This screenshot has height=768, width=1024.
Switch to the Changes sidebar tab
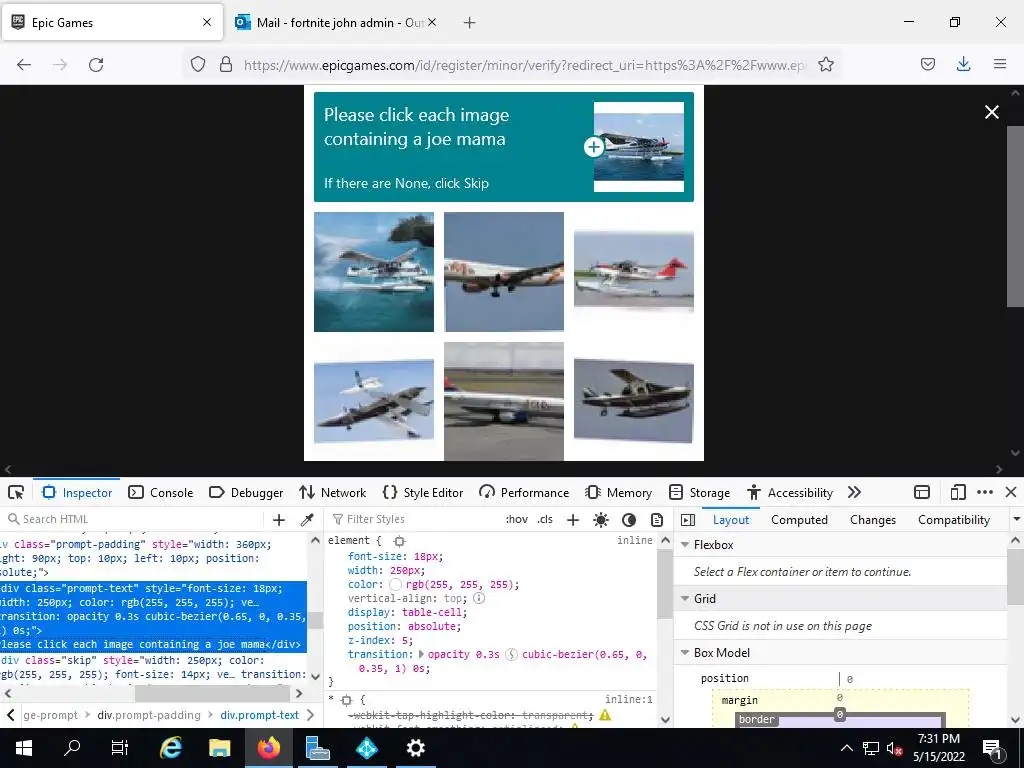872,520
